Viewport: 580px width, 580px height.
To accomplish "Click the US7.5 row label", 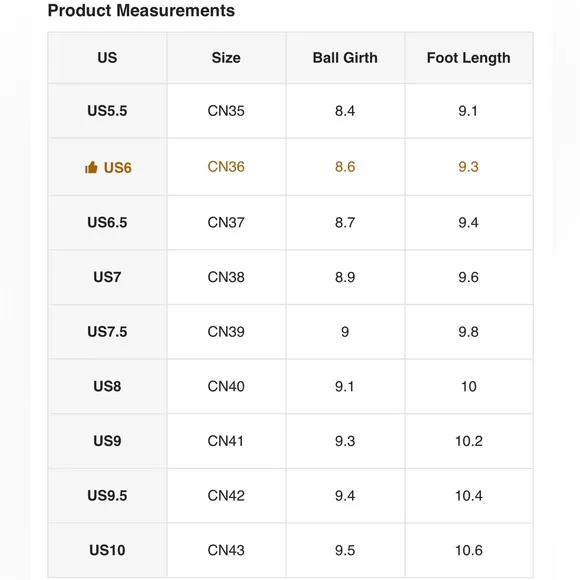I will pyautogui.click(x=107, y=332).
